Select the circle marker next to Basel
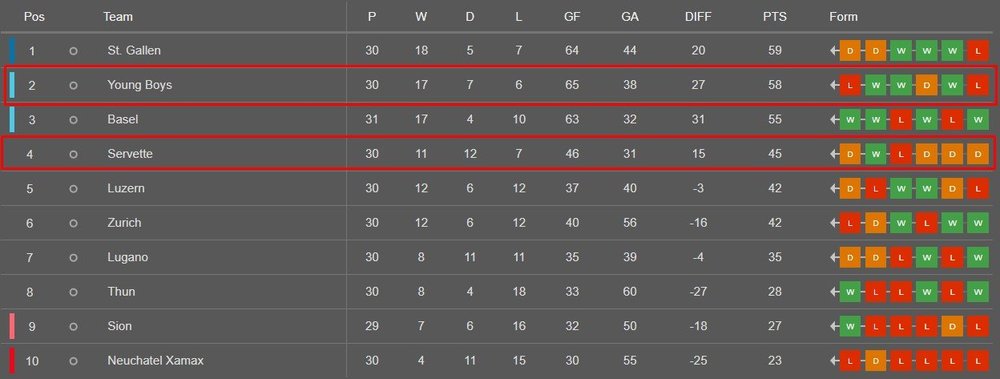Image resolution: width=1000 pixels, height=379 pixels. (73, 119)
